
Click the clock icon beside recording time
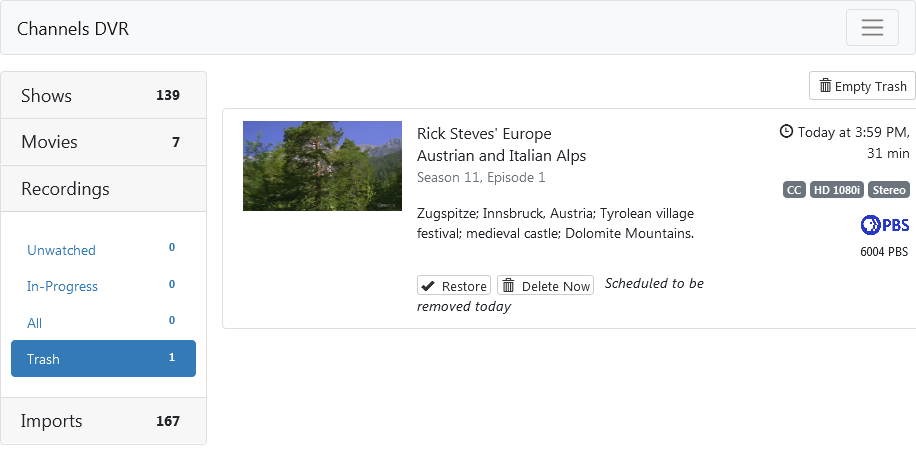786,131
